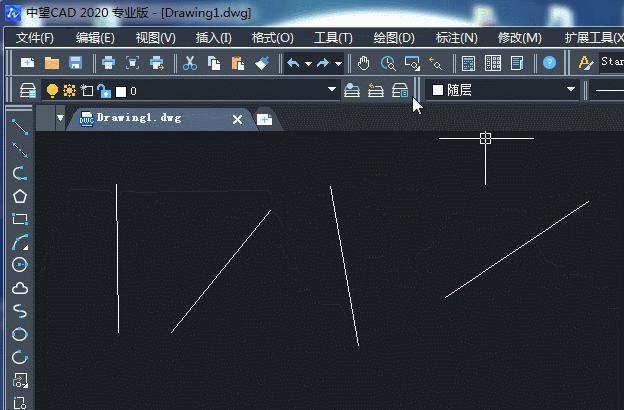Make object's layer current
Viewport: 624px width, 410px height.
[352, 90]
